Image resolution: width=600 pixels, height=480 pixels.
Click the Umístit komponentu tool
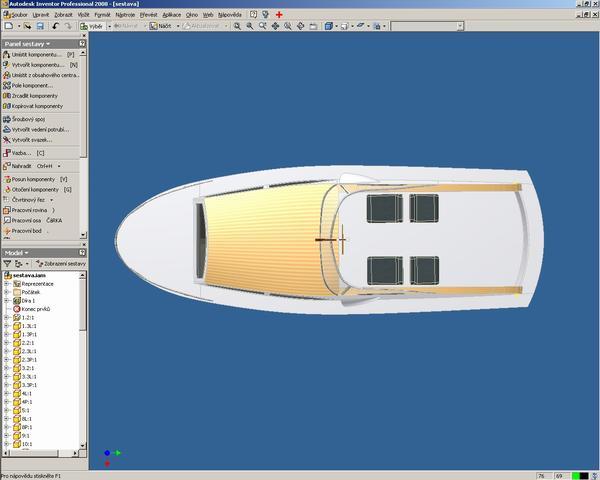(36, 55)
